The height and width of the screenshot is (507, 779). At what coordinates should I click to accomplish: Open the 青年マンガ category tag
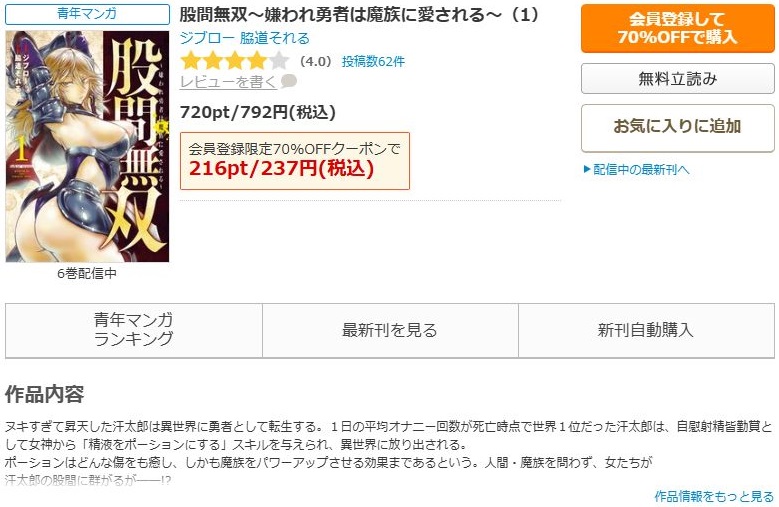[x=87, y=14]
